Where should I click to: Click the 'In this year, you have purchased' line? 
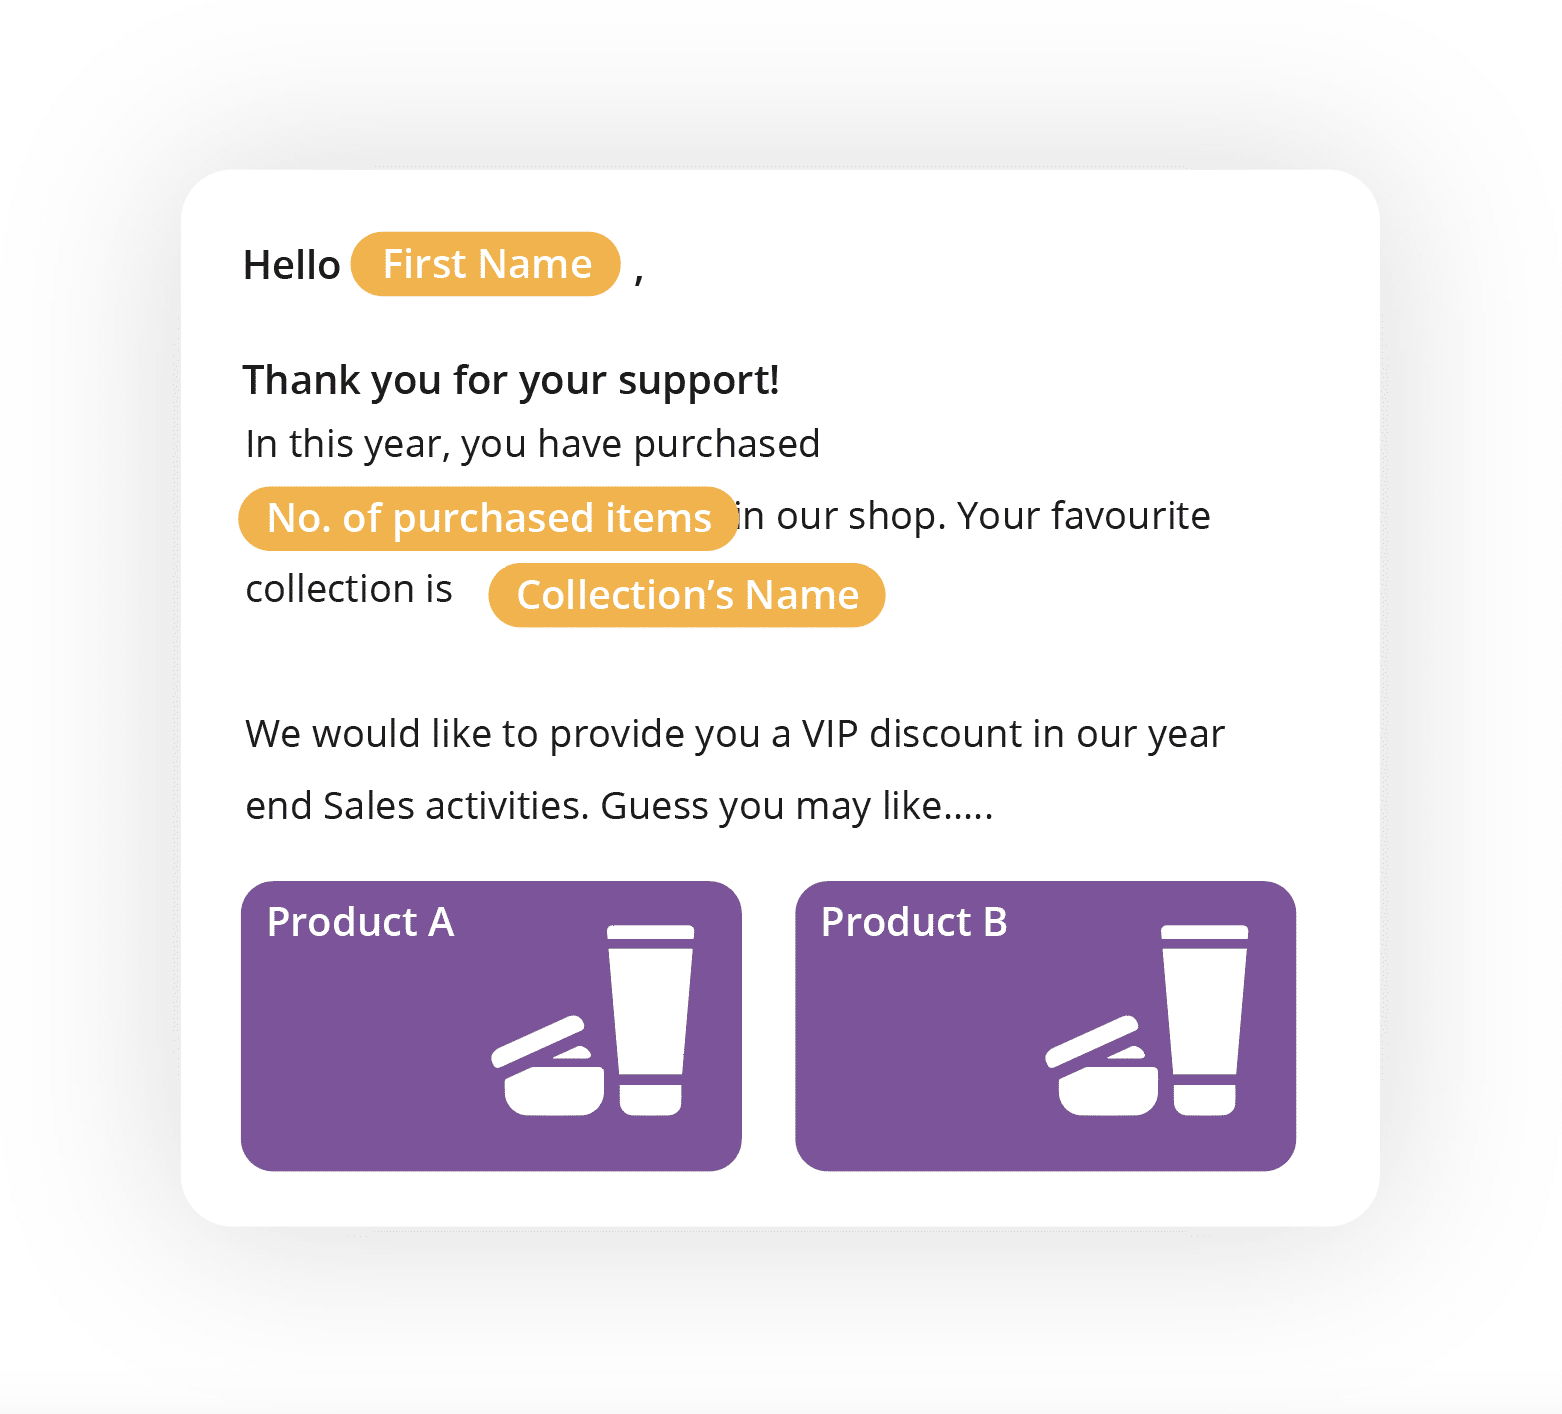(x=533, y=445)
